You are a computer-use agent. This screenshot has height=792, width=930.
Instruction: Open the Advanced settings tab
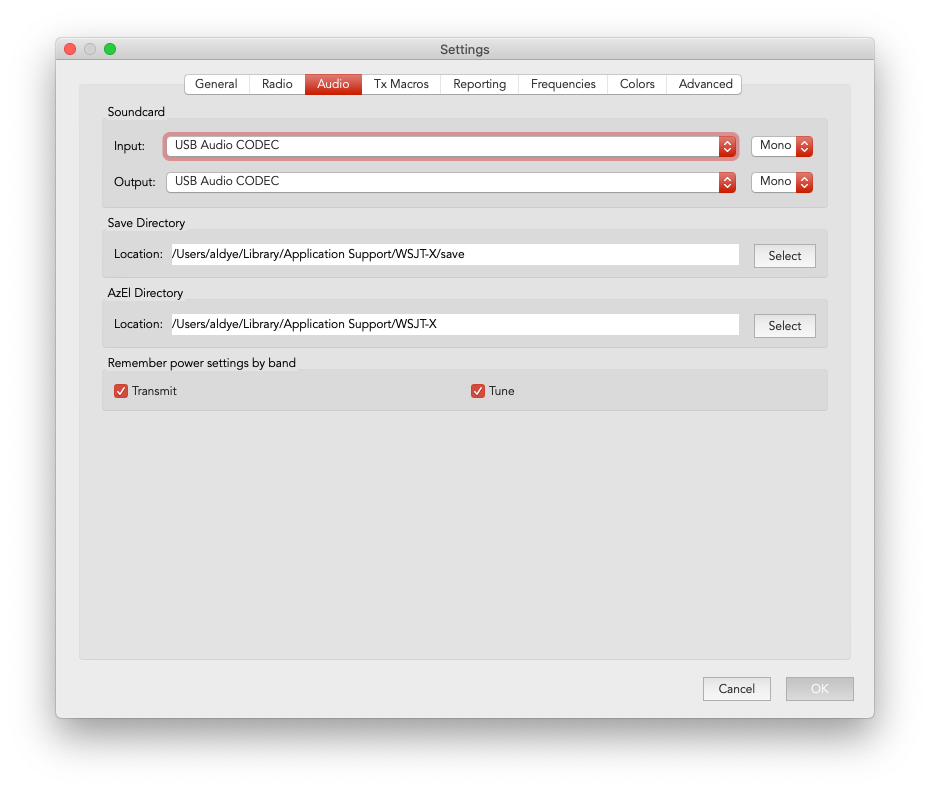(x=705, y=84)
